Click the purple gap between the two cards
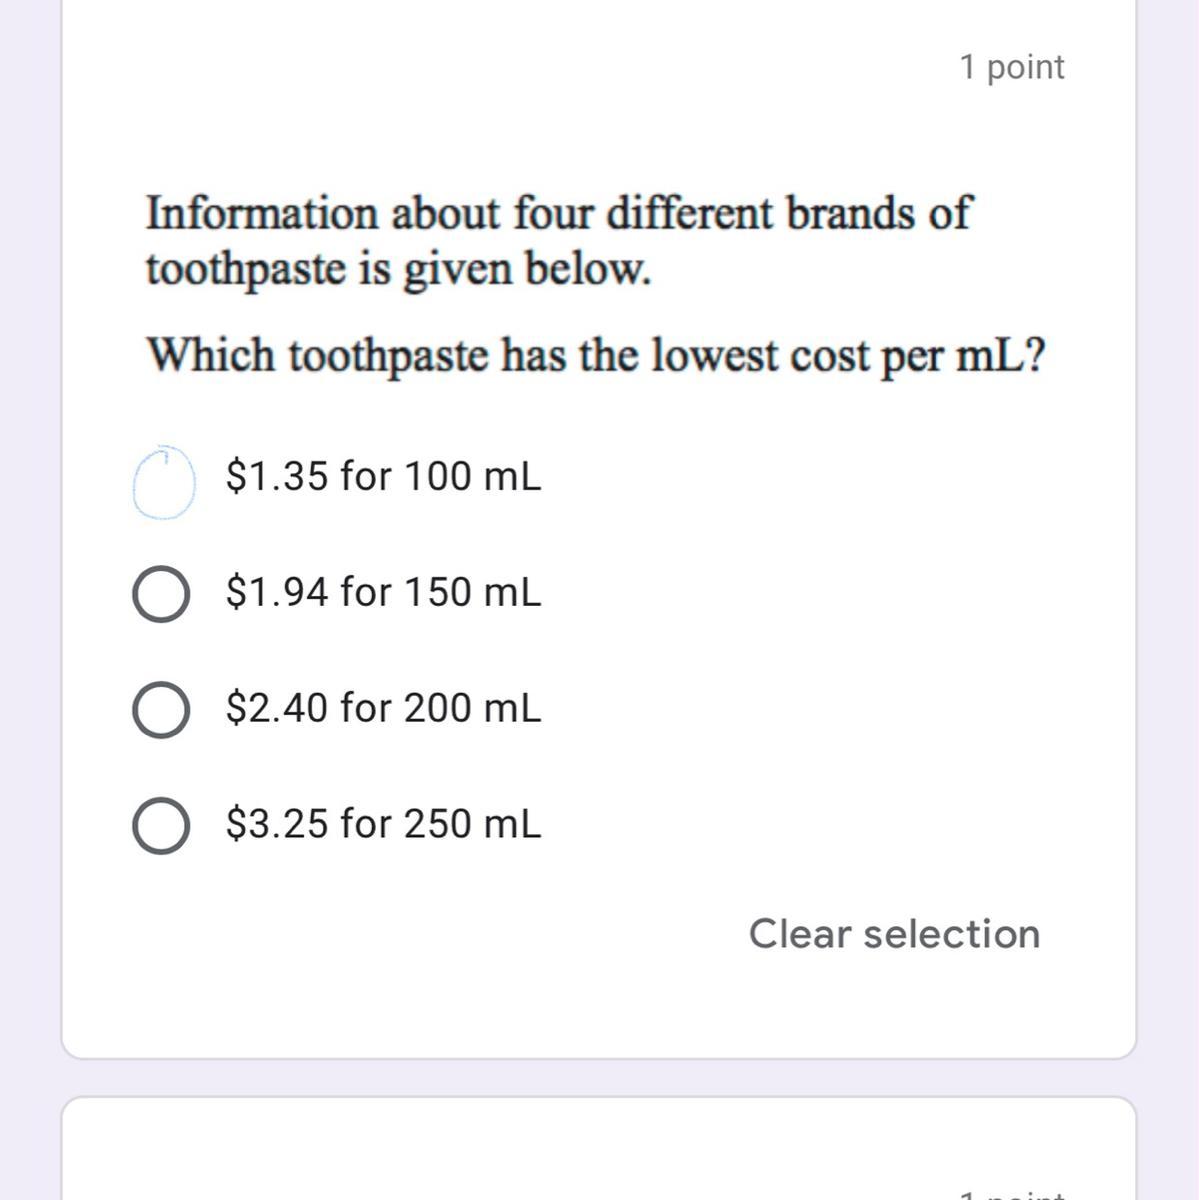1199x1200 pixels. coord(598,1078)
